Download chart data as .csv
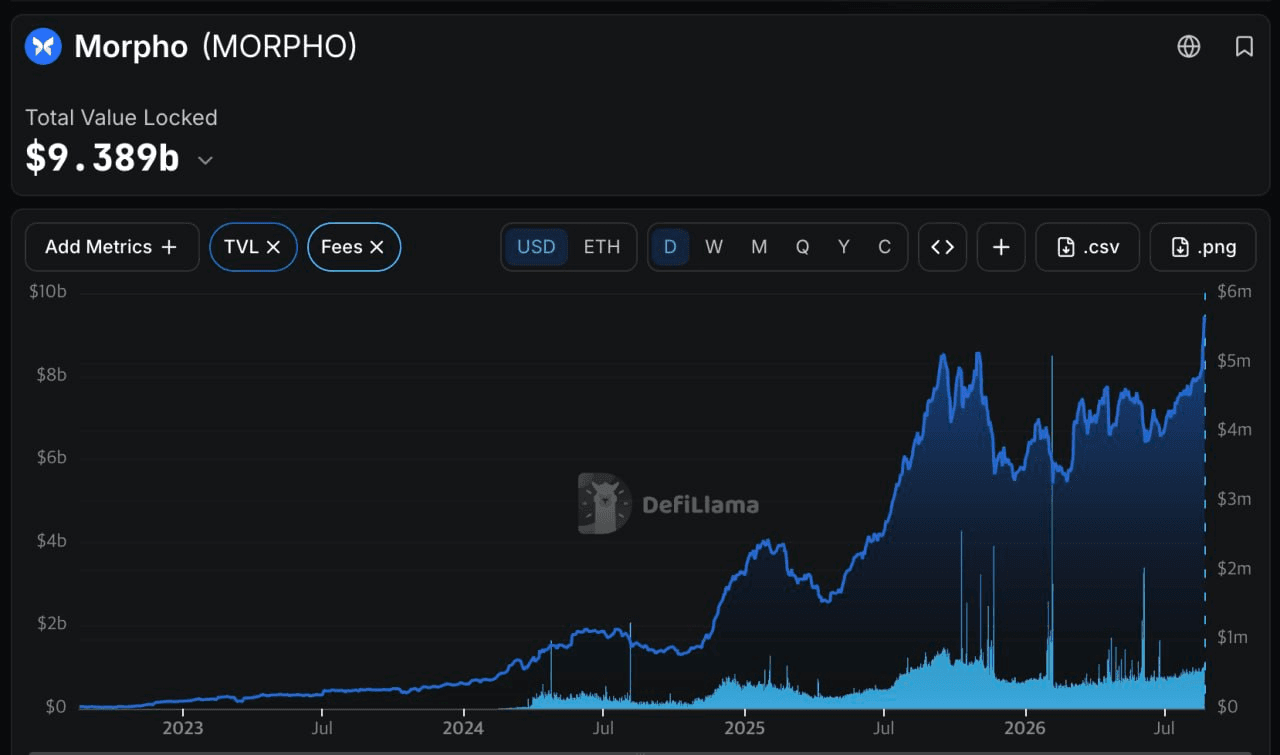This screenshot has height=755, width=1280. click(1088, 247)
